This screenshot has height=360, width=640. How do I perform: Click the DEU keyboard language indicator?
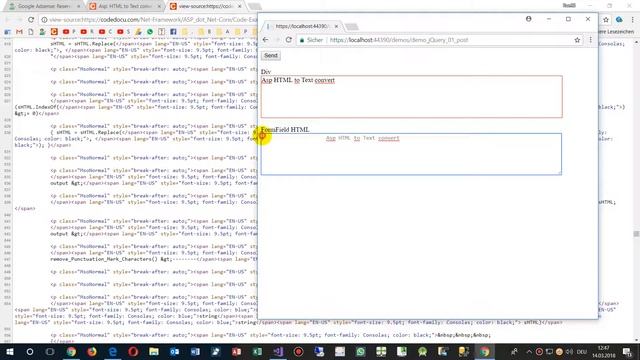click(x=582, y=351)
